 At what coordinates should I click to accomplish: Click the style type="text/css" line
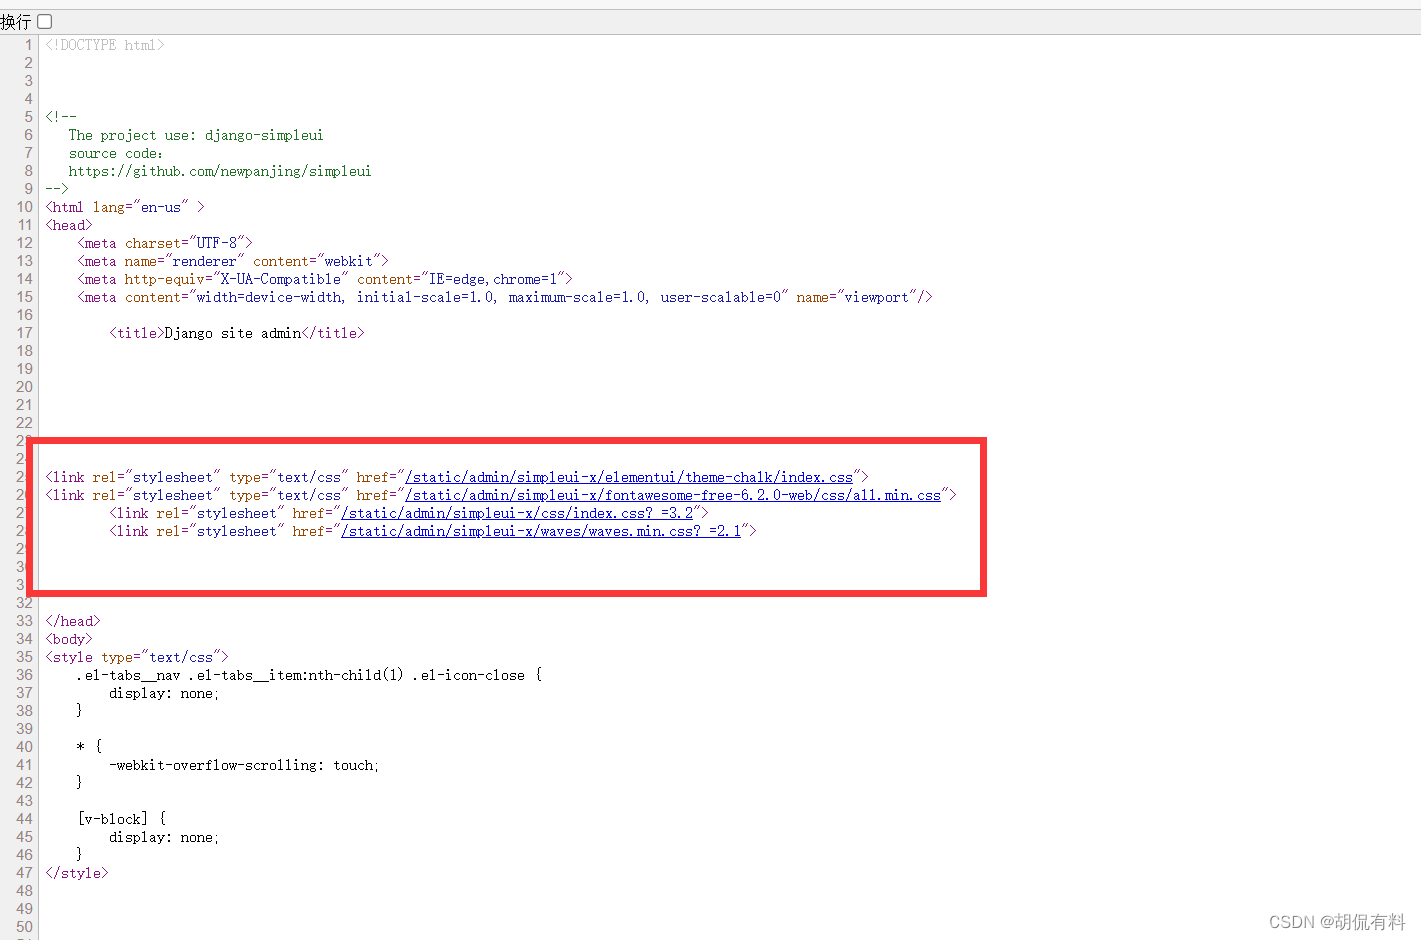137,657
